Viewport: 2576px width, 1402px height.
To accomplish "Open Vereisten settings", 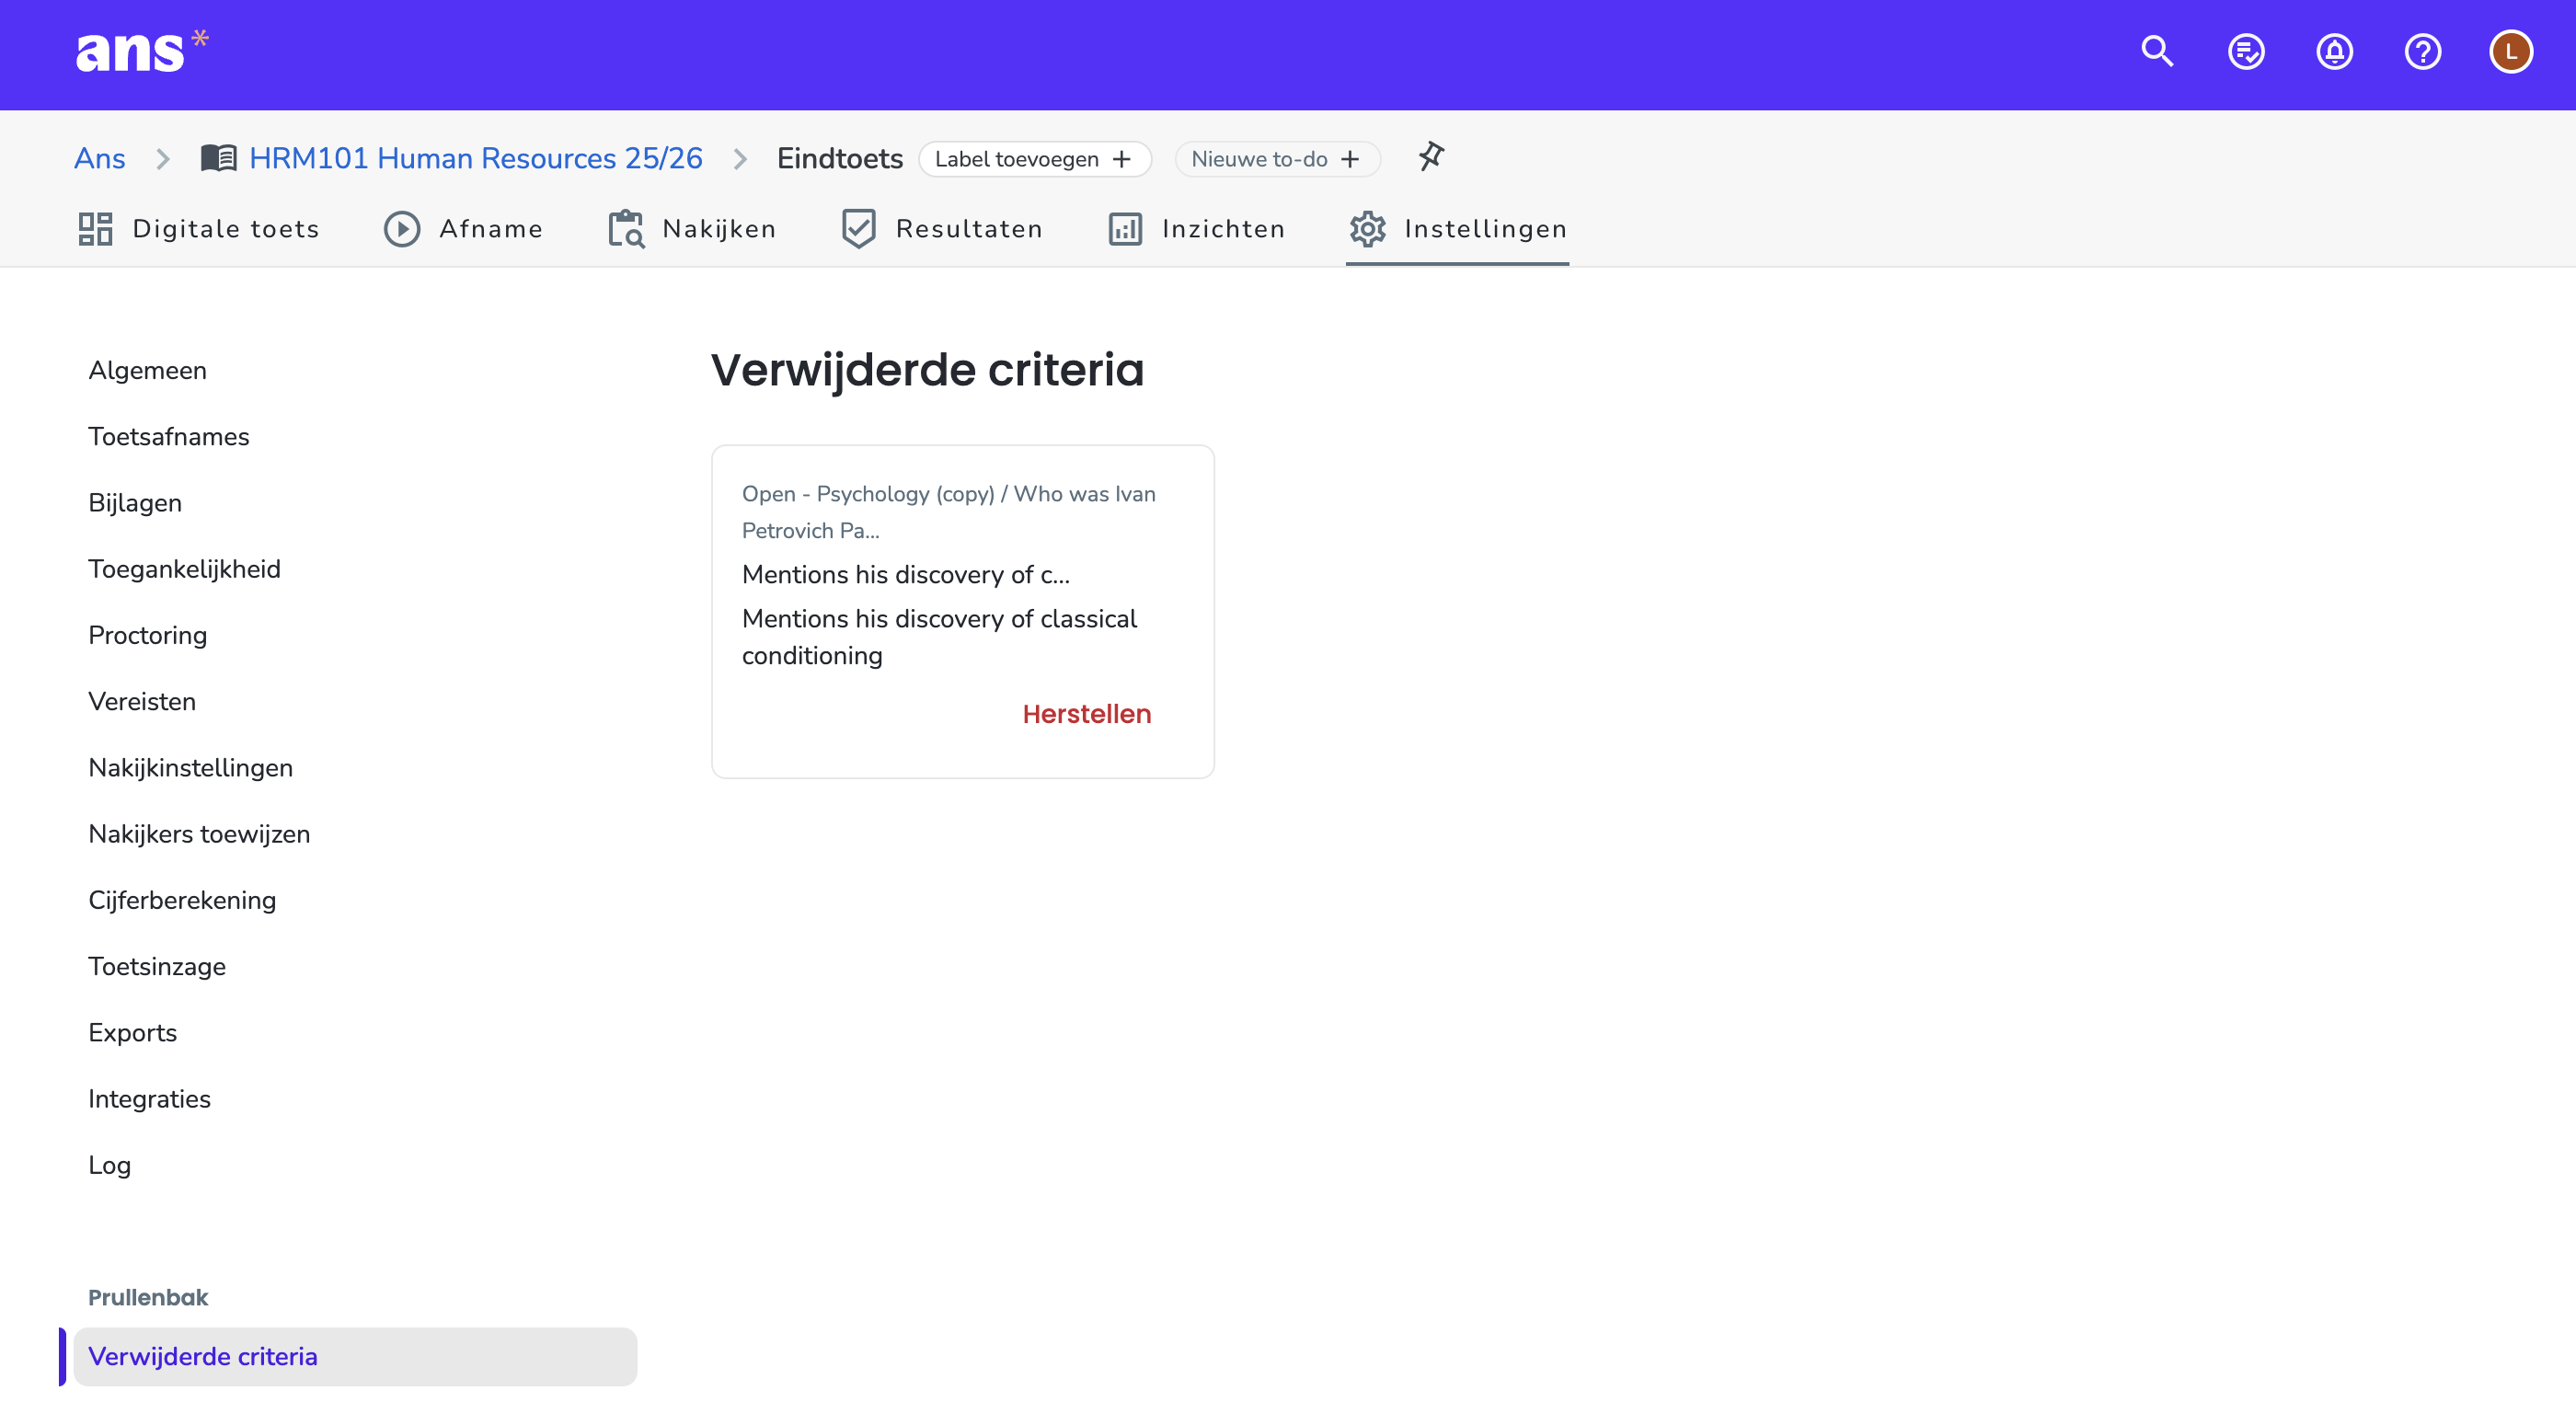I will coord(142,702).
